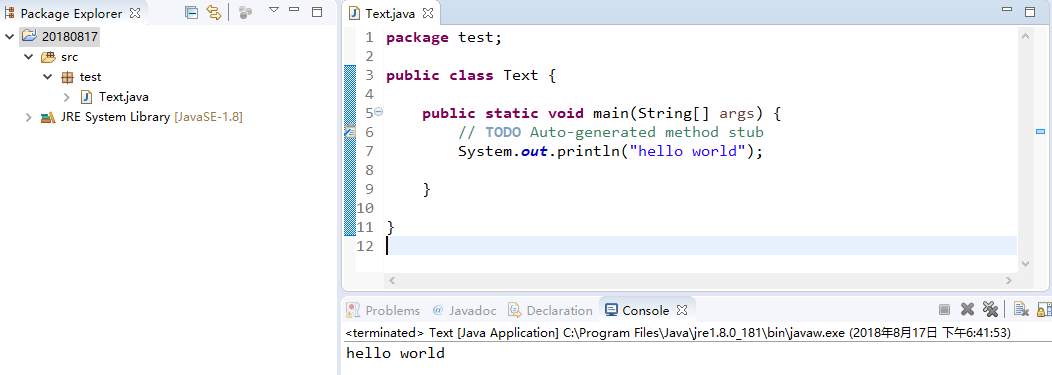The image size is (1052, 375).
Task: Select the test package
Action: [x=91, y=77]
